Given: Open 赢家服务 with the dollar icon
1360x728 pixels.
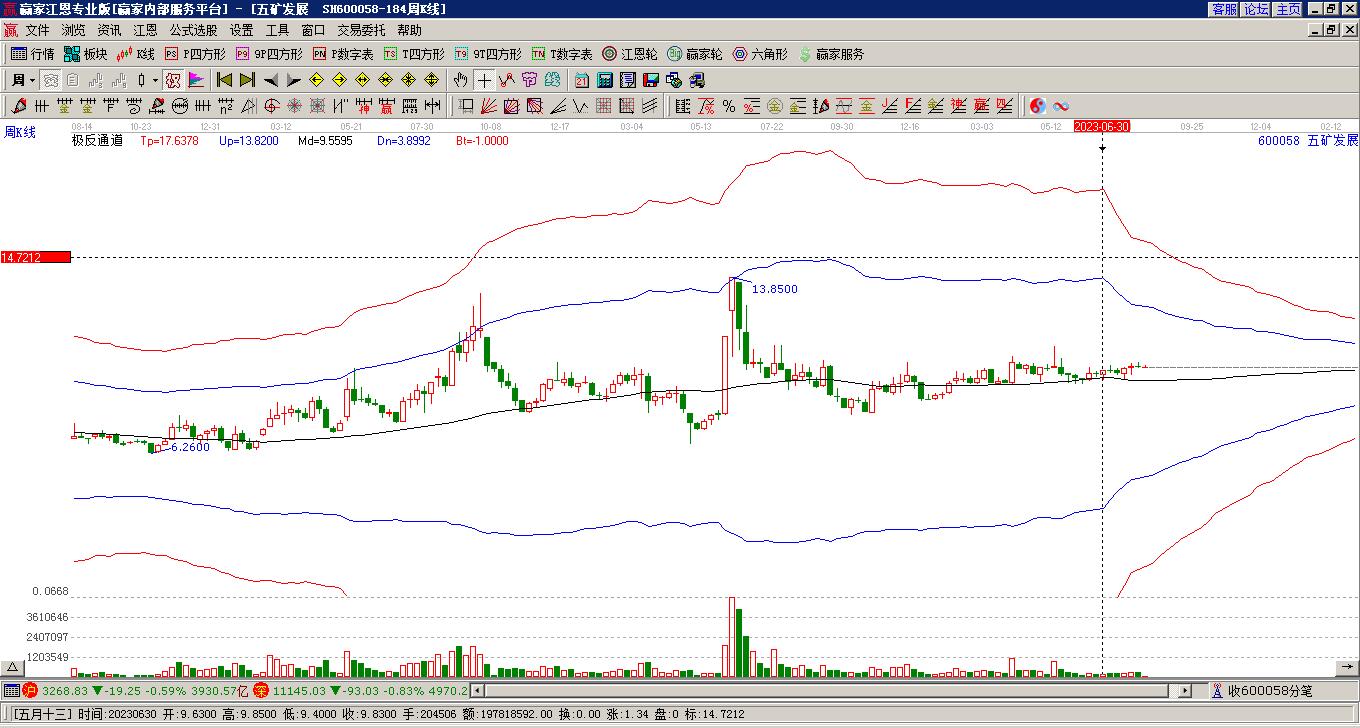Looking at the screenshot, I should (831, 54).
